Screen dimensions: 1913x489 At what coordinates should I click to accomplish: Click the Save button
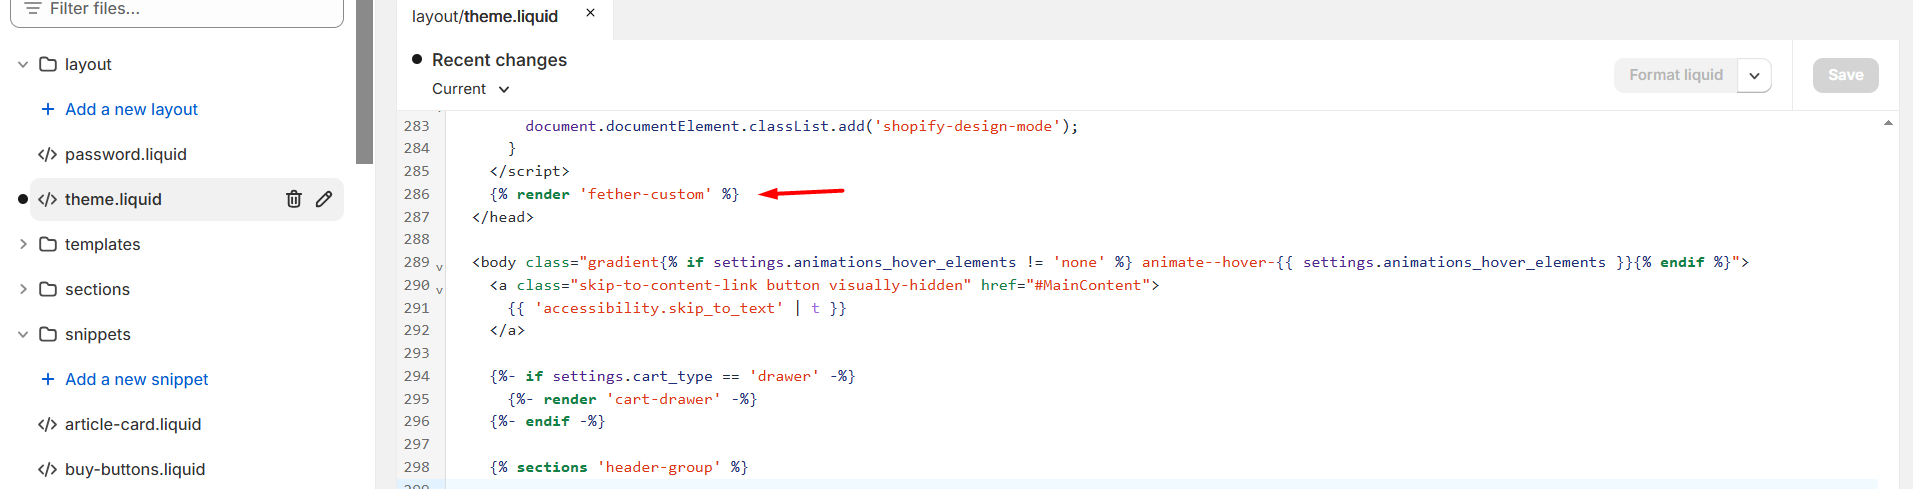click(1845, 75)
